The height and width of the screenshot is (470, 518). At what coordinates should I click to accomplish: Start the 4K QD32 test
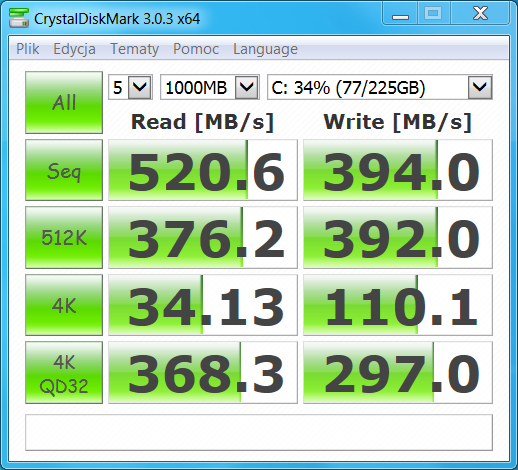pos(64,373)
